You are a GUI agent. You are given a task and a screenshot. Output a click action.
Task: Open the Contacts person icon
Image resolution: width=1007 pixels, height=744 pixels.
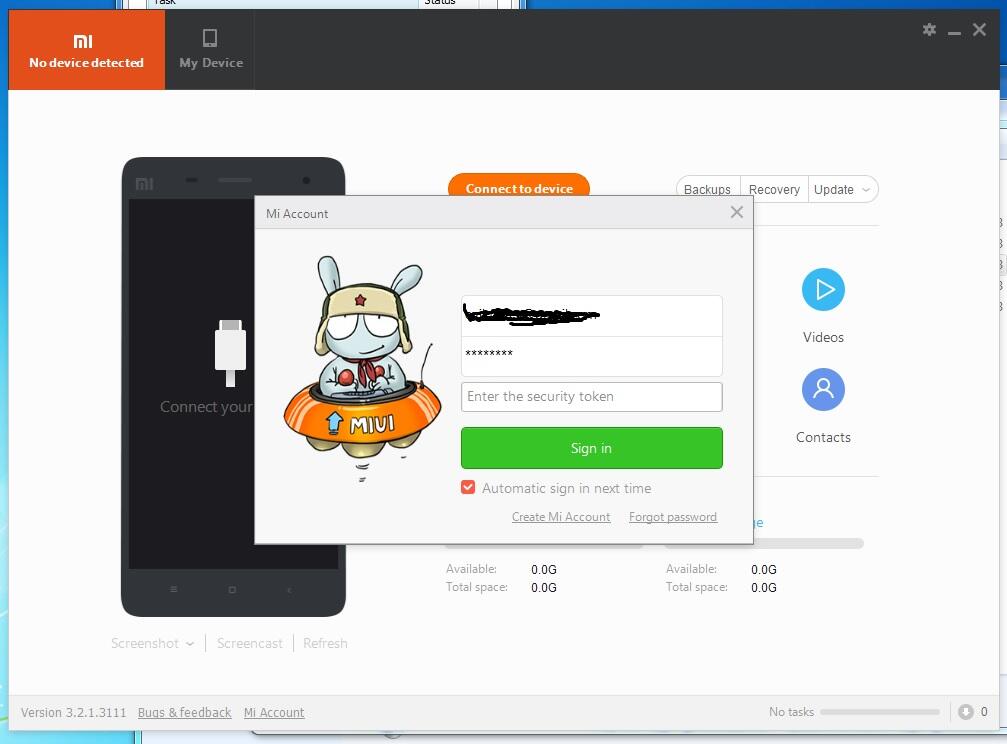pos(823,389)
